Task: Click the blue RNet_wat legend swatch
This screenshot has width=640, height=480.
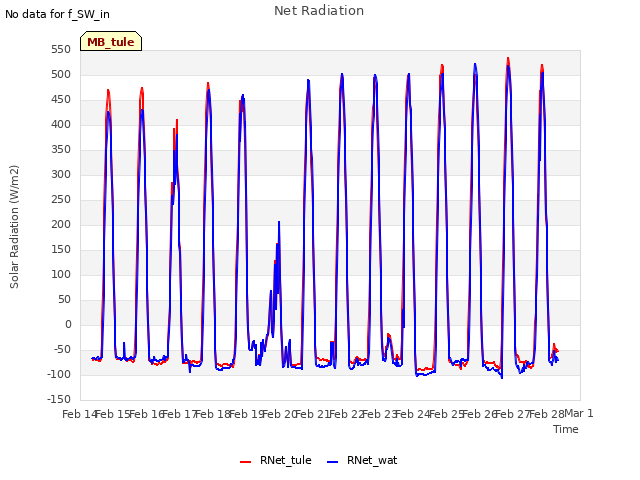Action: (x=333, y=462)
